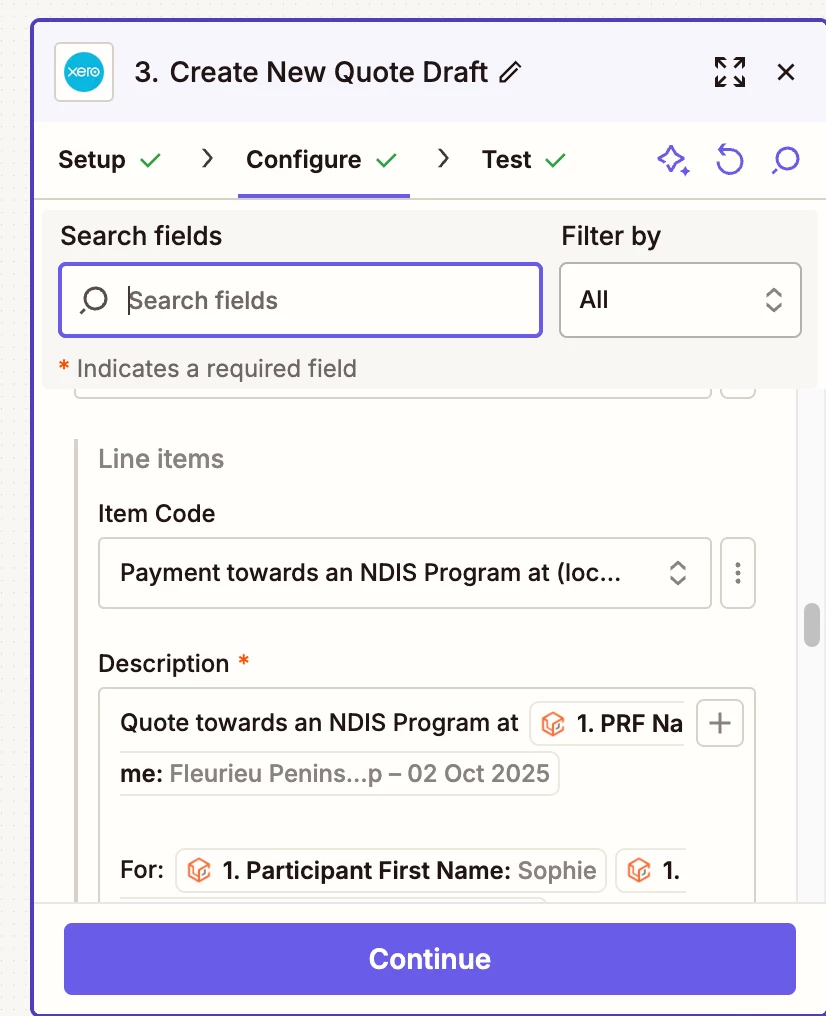Screen dimensions: 826x1016
Task: Expand the panel to full screen
Action: pyautogui.click(x=729, y=72)
